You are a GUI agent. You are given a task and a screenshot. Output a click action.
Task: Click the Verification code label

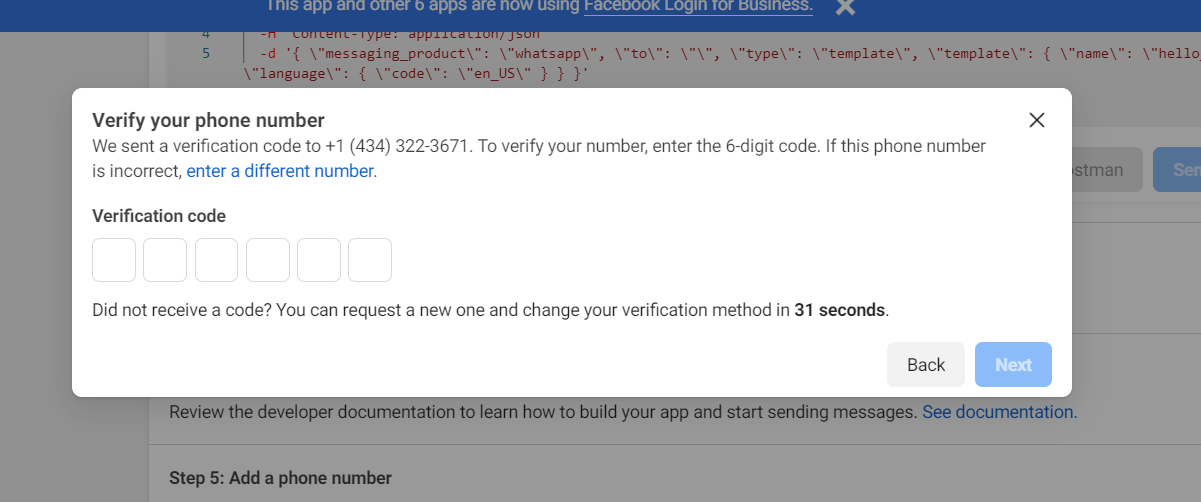pyautogui.click(x=159, y=216)
